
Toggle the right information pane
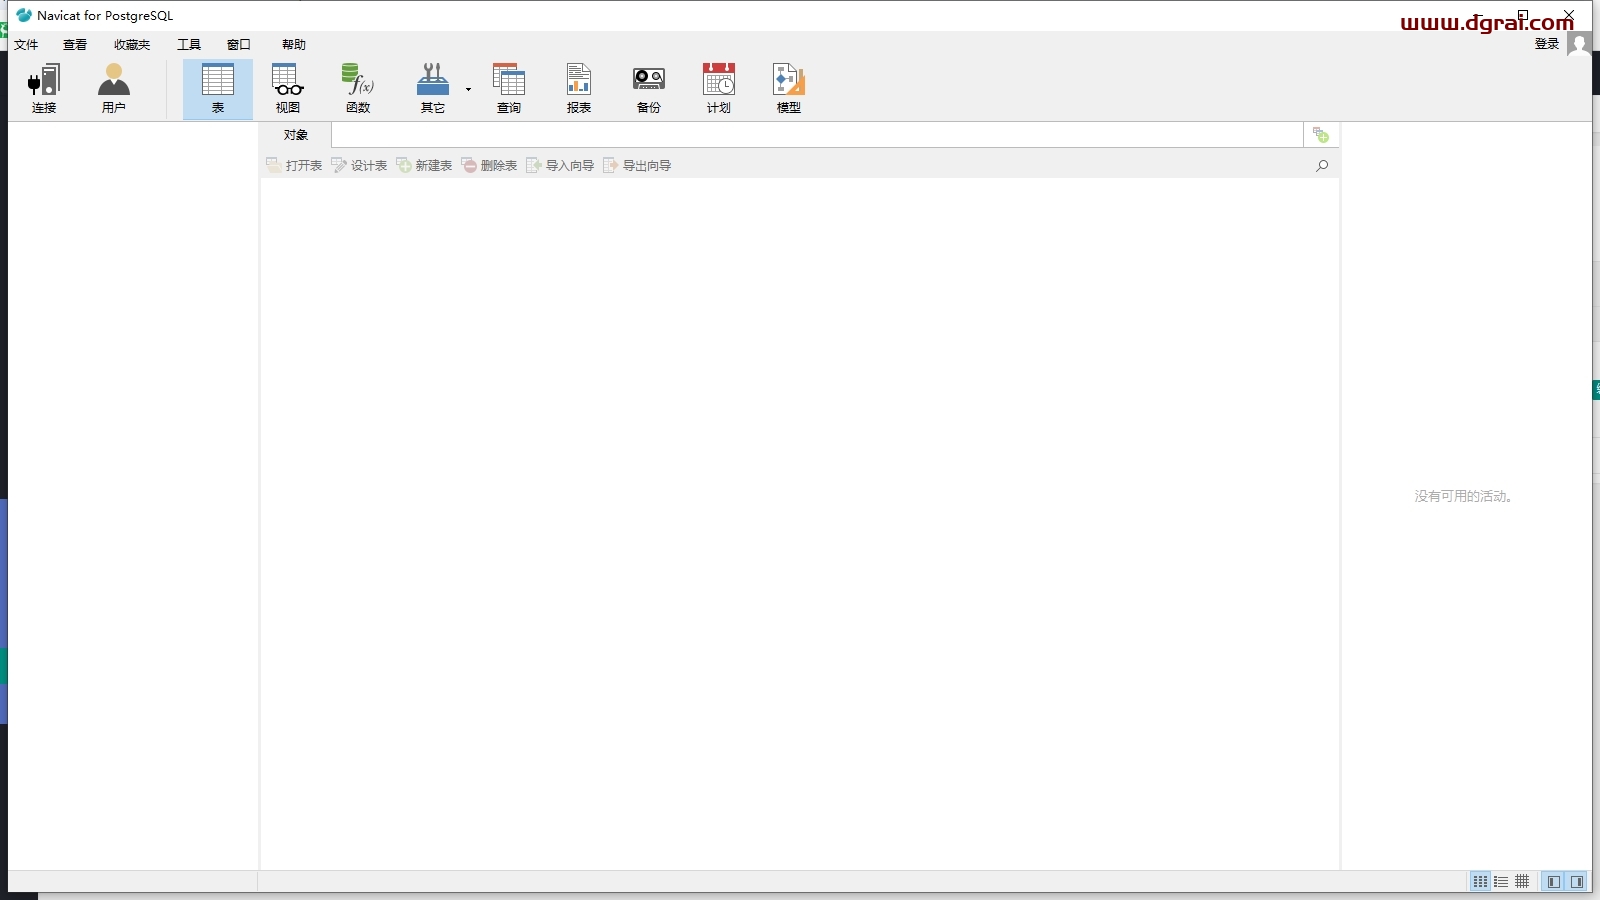point(1577,881)
